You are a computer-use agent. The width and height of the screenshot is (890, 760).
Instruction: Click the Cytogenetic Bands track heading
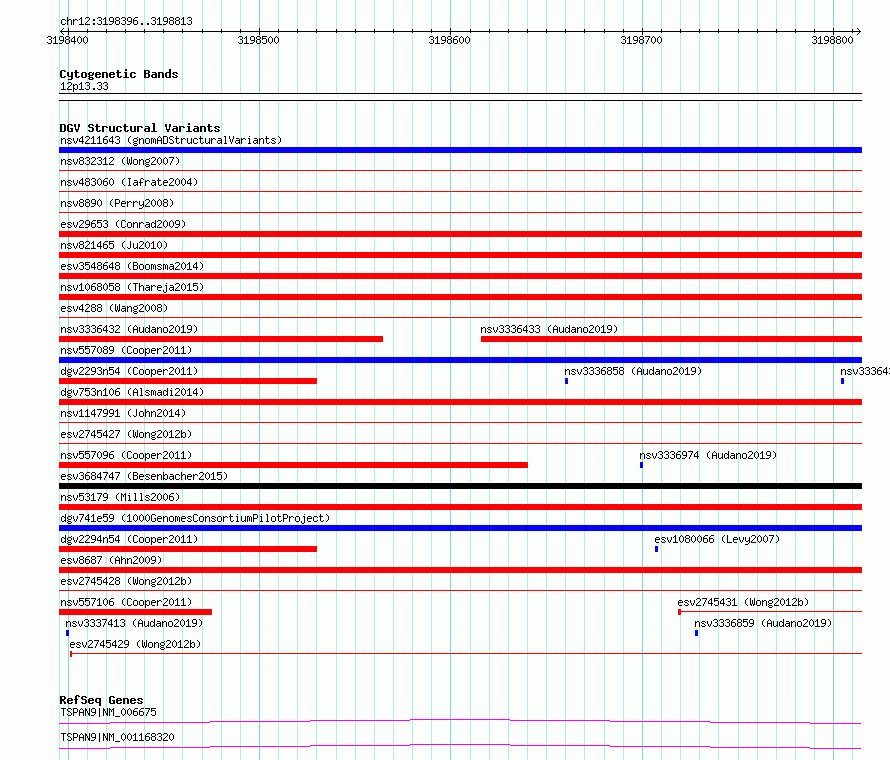point(119,74)
